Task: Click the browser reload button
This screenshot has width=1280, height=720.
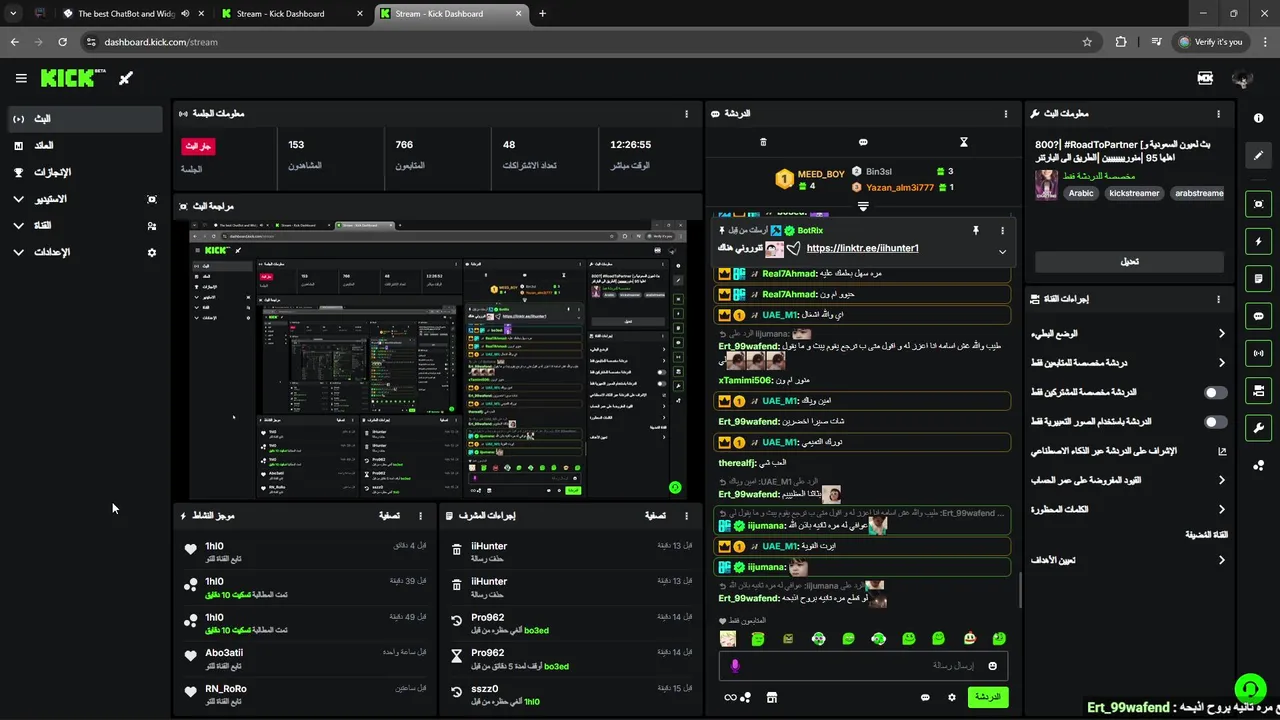Action: pyautogui.click(x=62, y=42)
